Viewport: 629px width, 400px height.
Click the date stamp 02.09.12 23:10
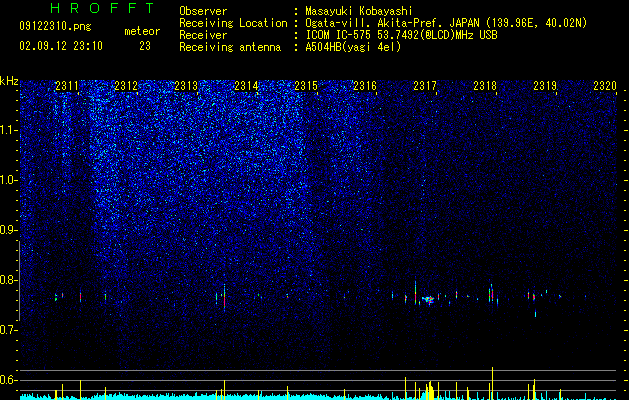(x=61, y=46)
